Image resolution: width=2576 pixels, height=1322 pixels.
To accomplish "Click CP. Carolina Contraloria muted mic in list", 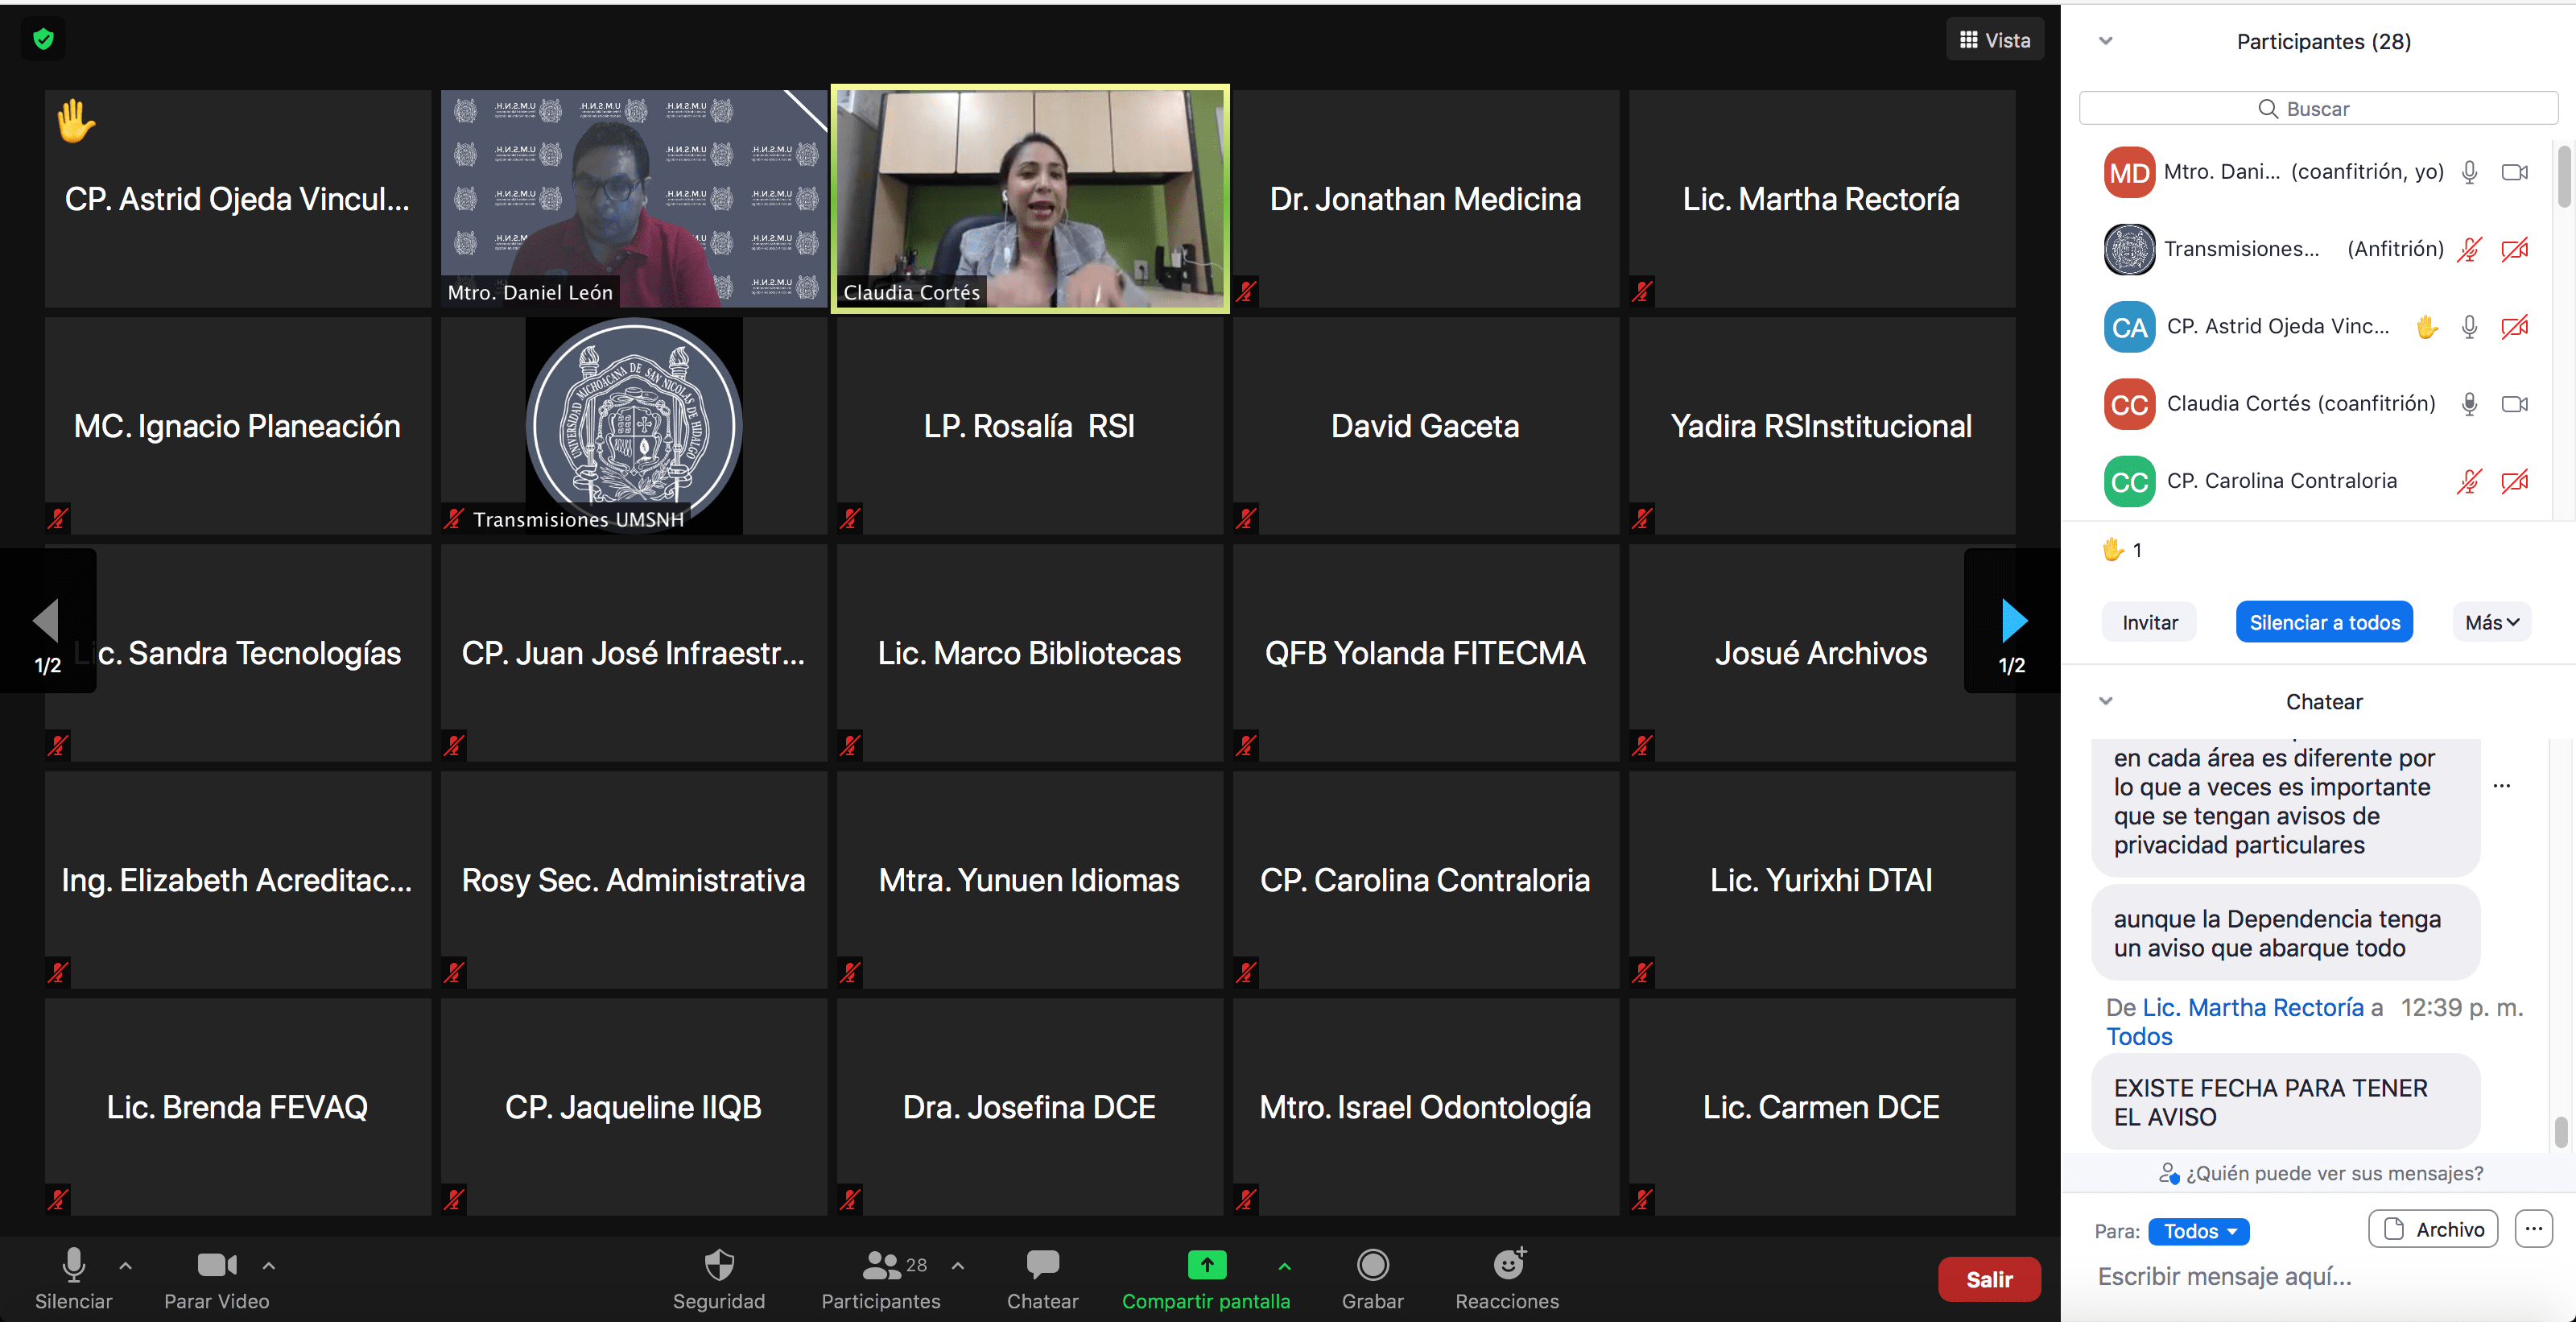I will coord(2469,481).
